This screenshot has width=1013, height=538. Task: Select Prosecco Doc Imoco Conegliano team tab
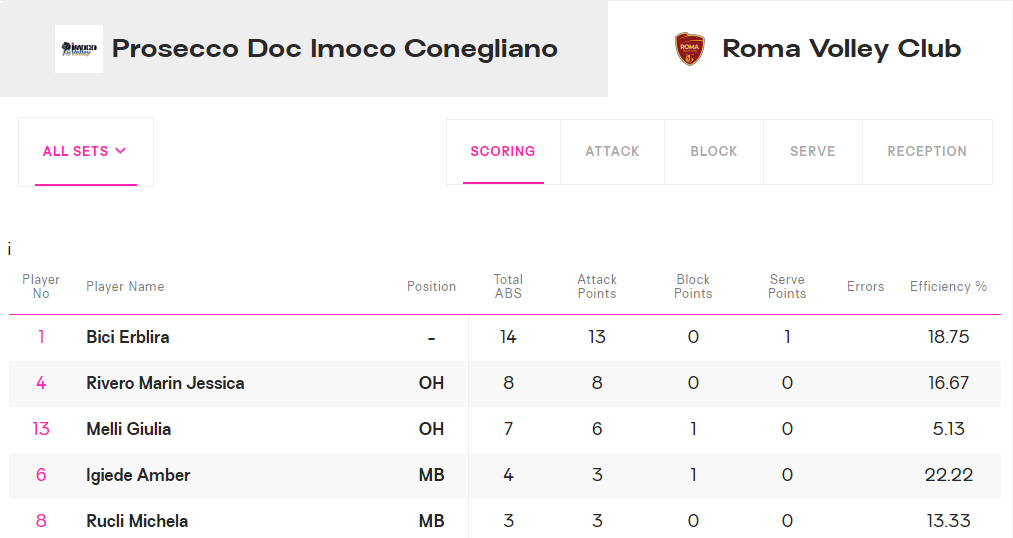pos(304,48)
